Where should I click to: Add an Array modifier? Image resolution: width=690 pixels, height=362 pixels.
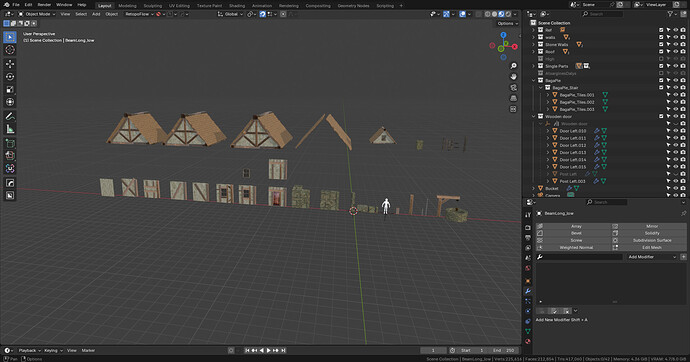pos(573,226)
